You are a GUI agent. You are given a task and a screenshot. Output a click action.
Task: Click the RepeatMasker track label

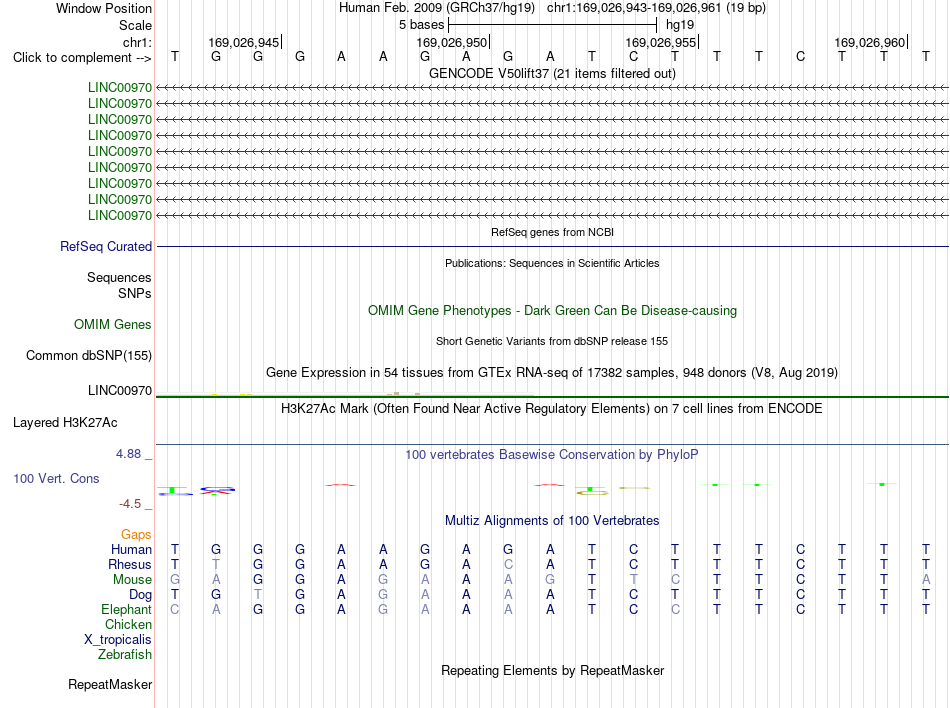(x=110, y=684)
